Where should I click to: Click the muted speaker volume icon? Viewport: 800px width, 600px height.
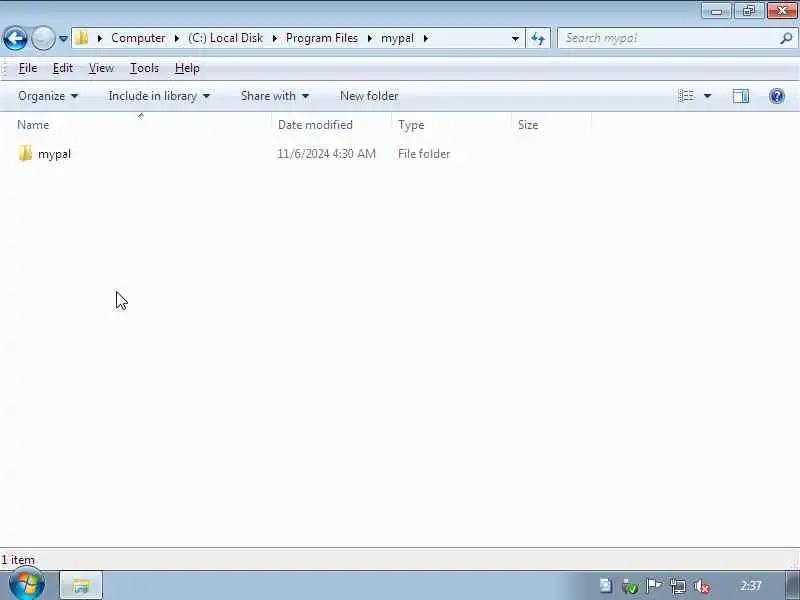(x=702, y=586)
